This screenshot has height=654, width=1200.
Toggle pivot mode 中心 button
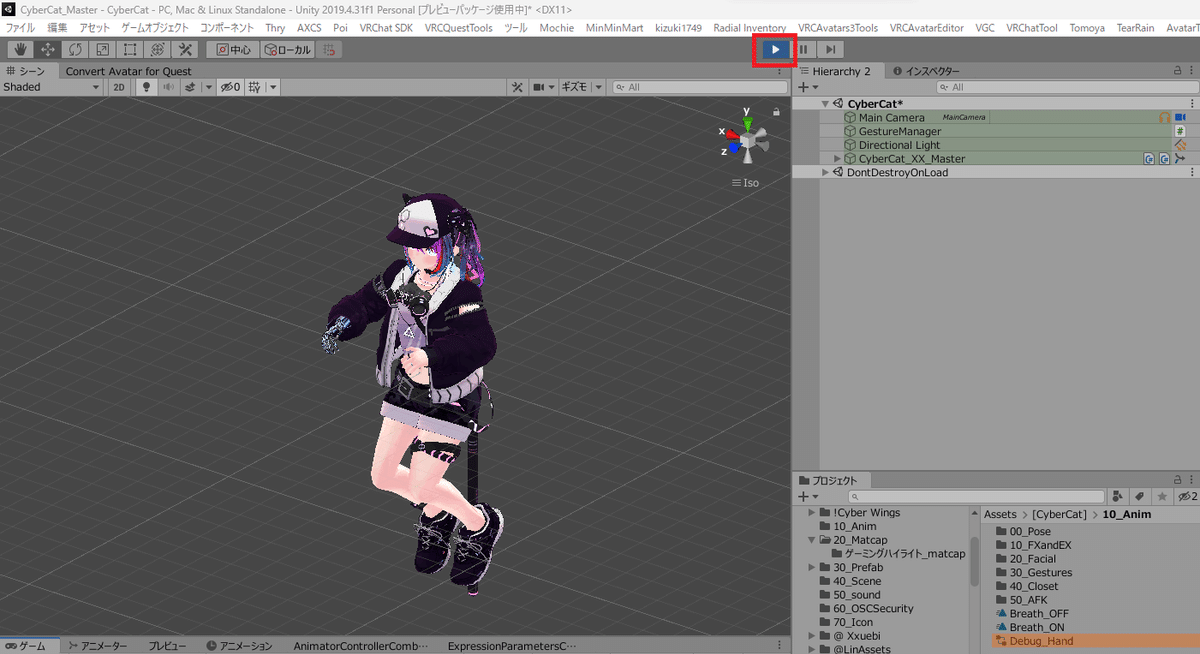pos(234,49)
